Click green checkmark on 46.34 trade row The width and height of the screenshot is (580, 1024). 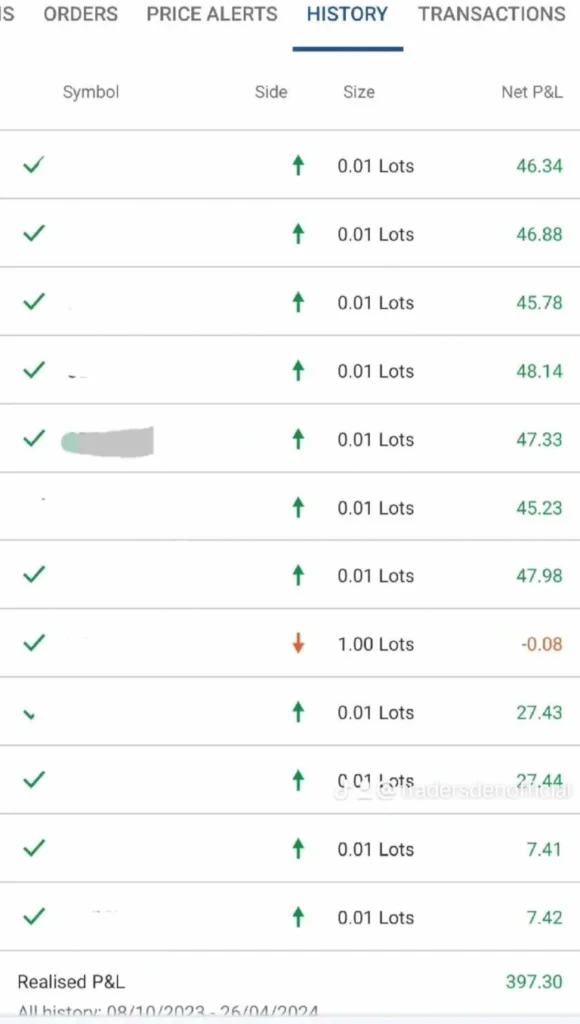[33, 165]
